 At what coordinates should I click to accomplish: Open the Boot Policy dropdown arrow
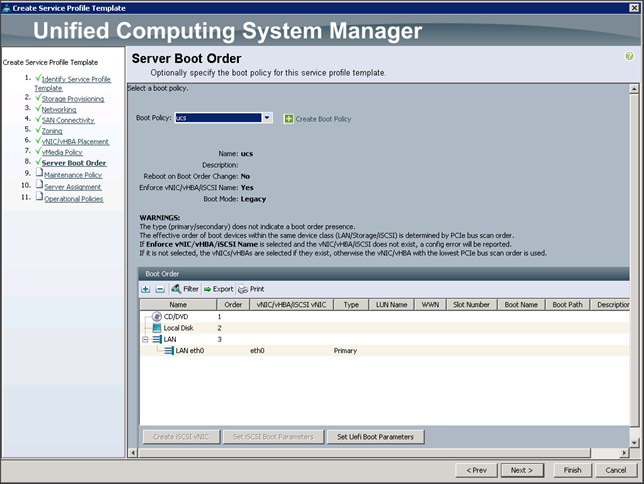[x=267, y=118]
